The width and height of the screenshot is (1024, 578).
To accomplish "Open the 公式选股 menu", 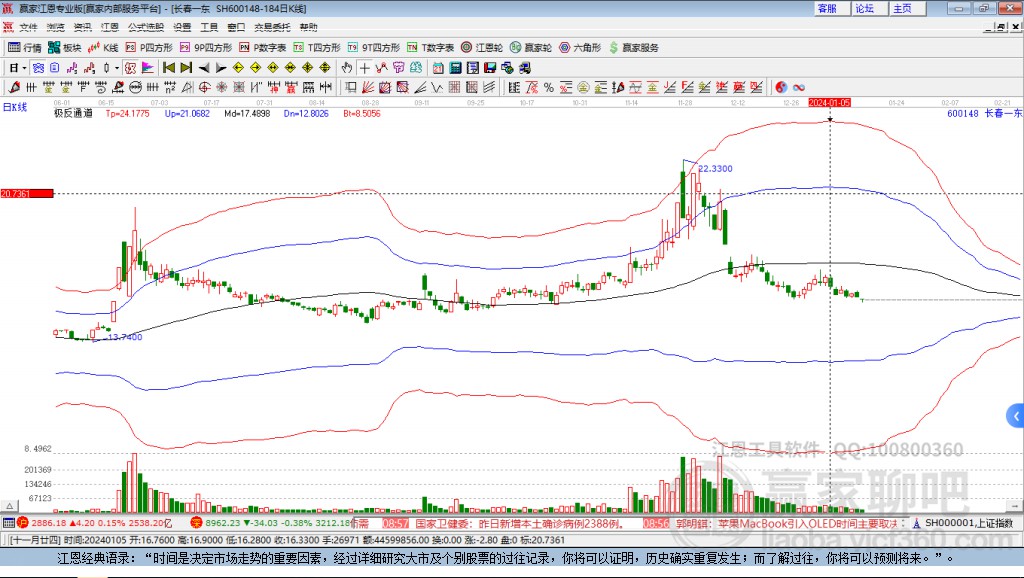I will (x=145, y=27).
